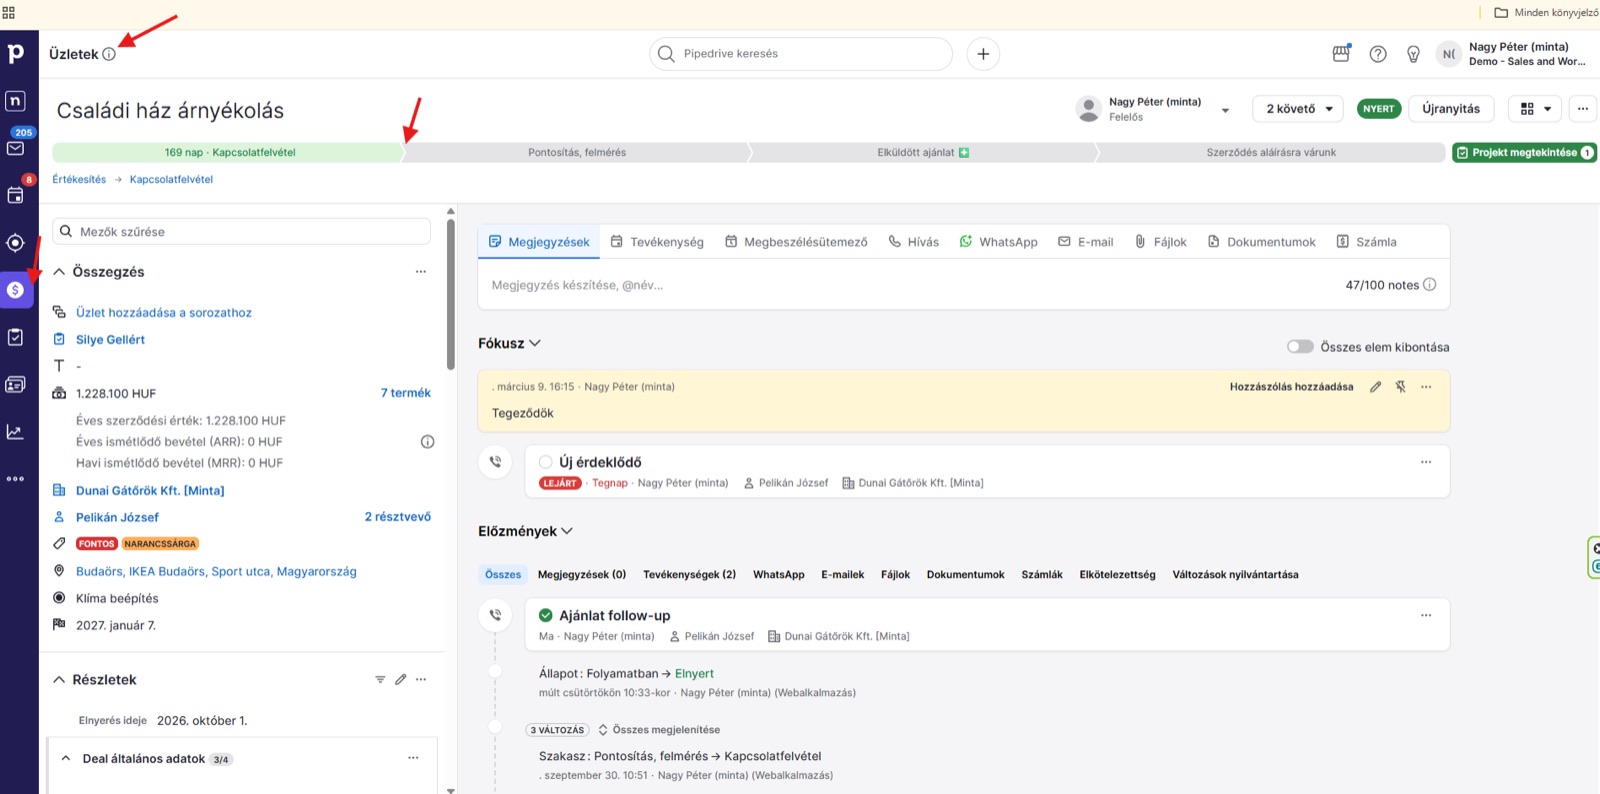Open the 2 követő dropdown

coord(1300,109)
